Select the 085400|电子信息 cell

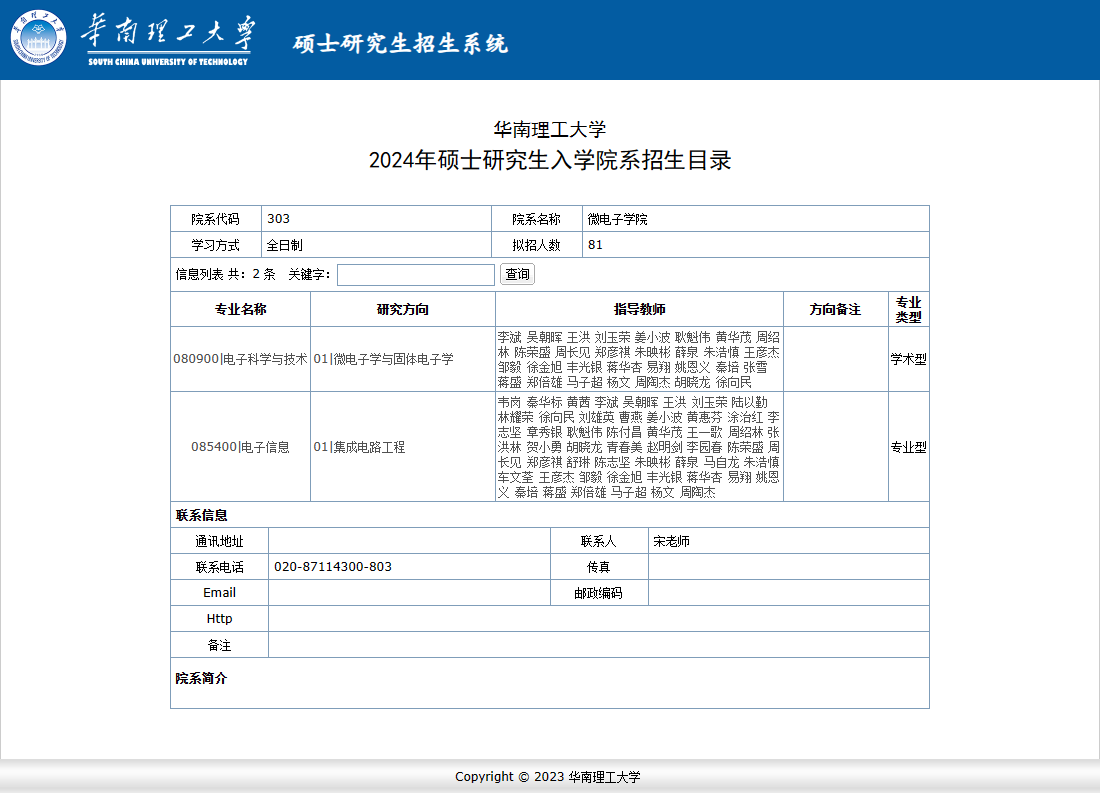(x=240, y=447)
